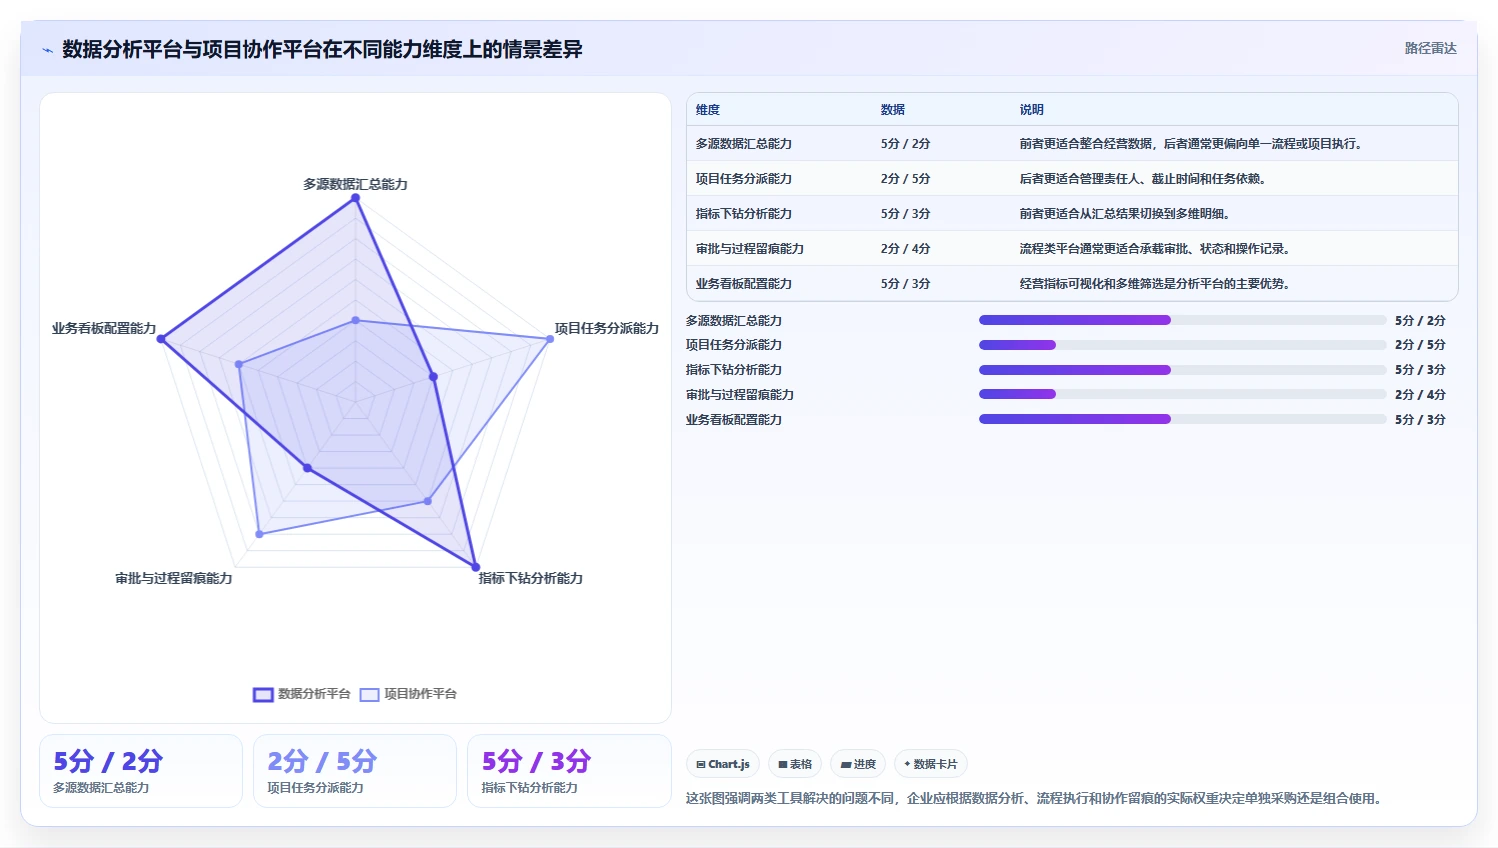This screenshot has height=848, width=1498.
Task: Click the 多源数据汇总能力 progress bar
Action: (1183, 320)
